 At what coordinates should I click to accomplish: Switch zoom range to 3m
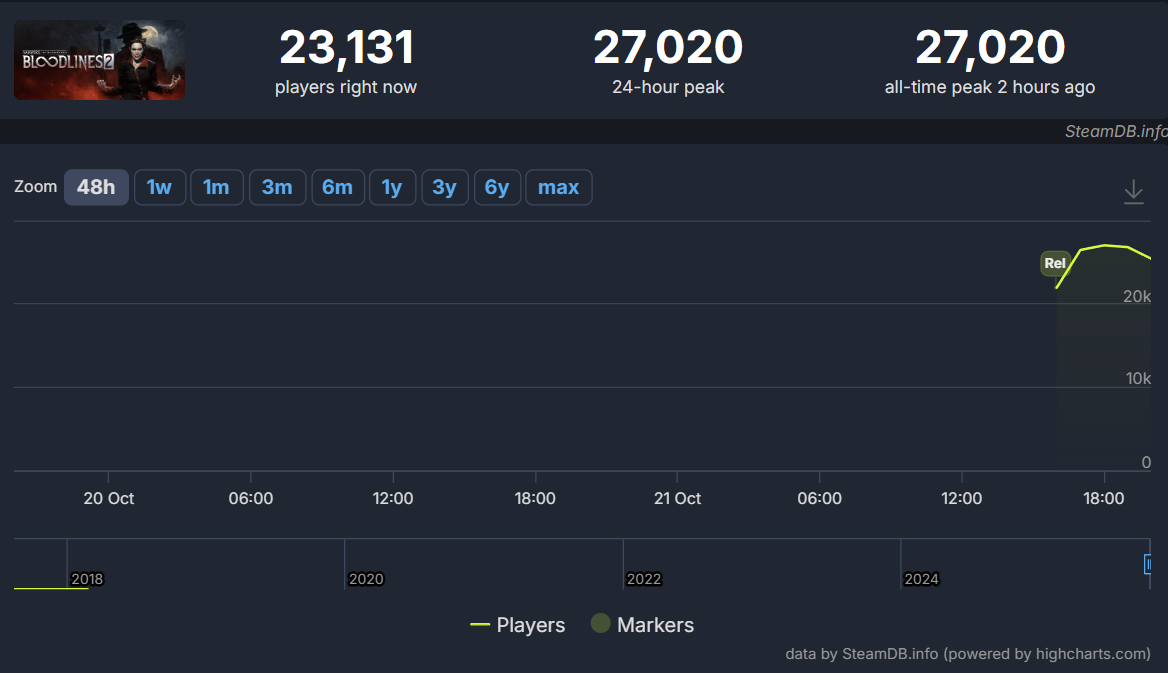[x=277, y=187]
